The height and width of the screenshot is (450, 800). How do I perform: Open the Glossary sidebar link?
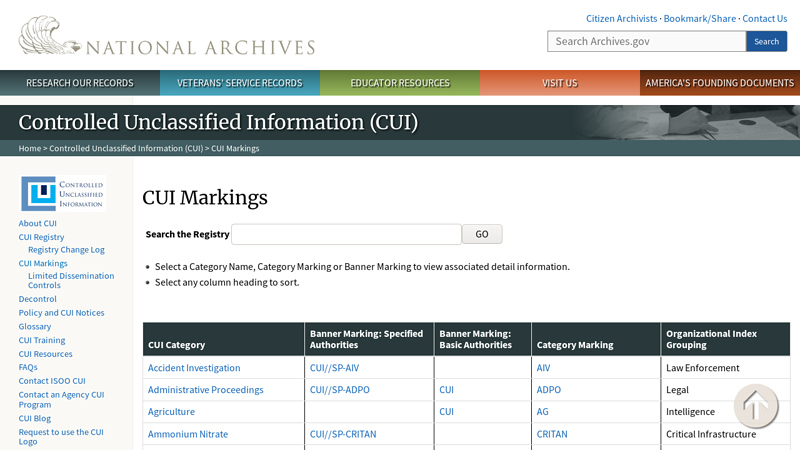(35, 326)
